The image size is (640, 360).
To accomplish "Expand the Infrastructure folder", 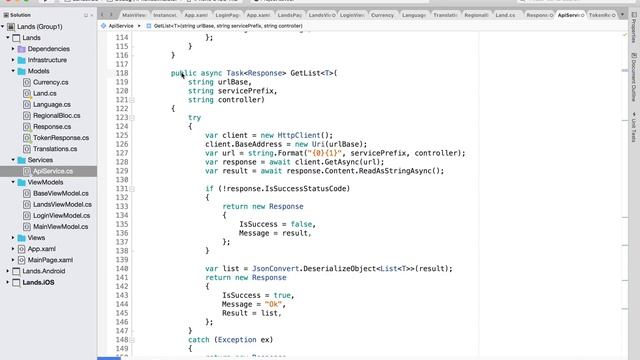I will pyautogui.click(x=13, y=60).
